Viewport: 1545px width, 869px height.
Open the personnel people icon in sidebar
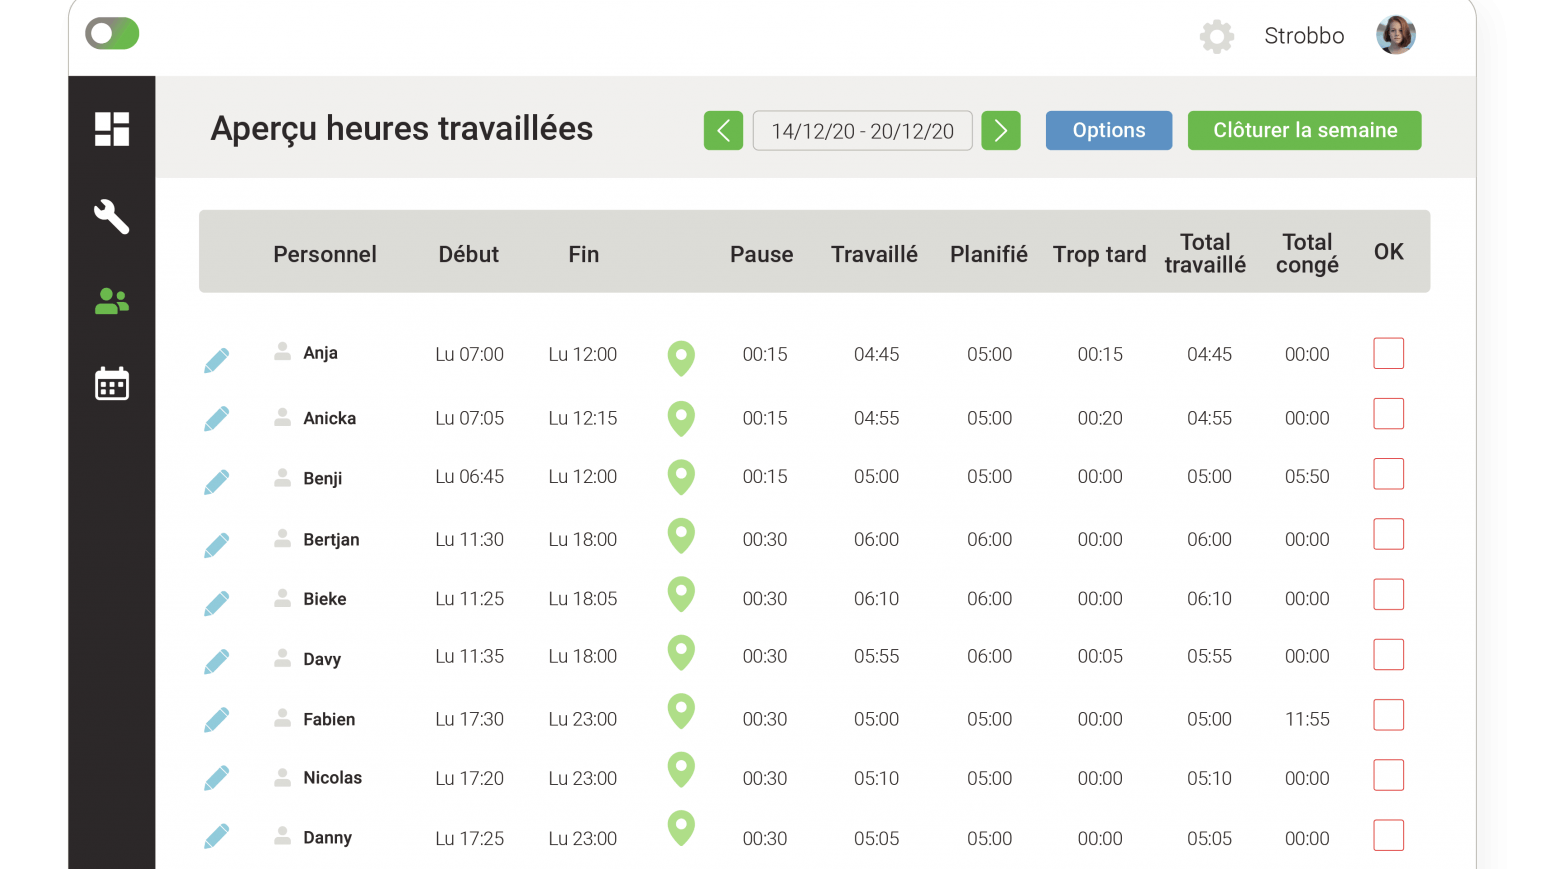click(x=112, y=301)
